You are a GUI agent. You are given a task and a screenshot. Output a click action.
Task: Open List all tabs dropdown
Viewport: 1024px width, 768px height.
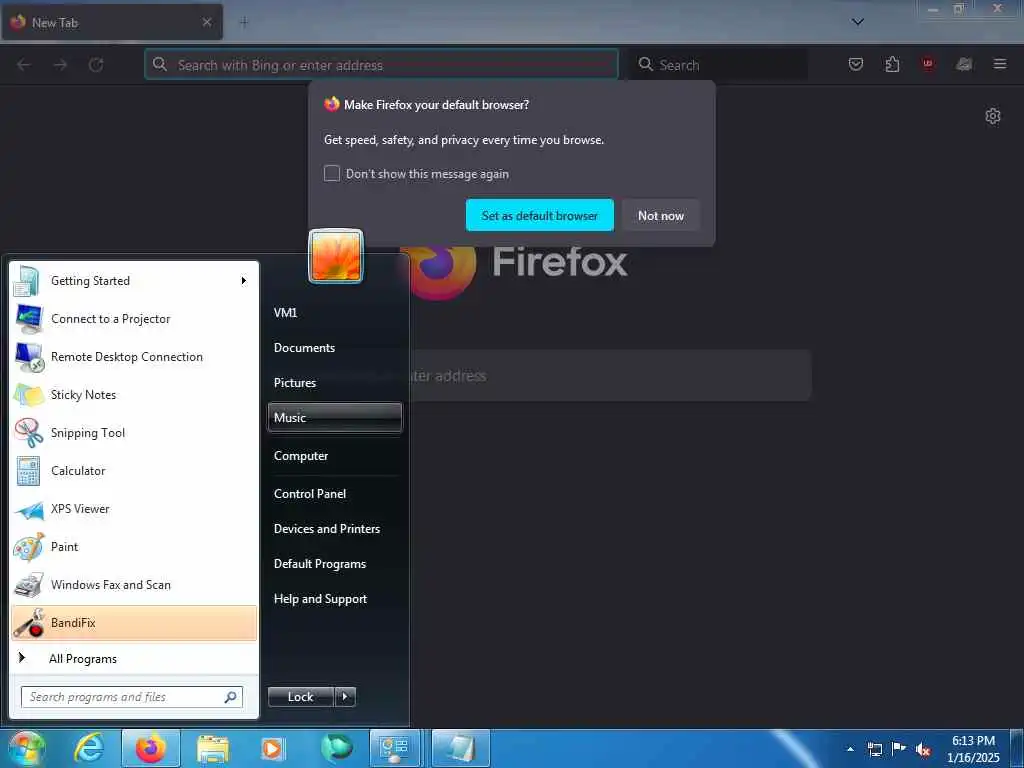click(858, 22)
